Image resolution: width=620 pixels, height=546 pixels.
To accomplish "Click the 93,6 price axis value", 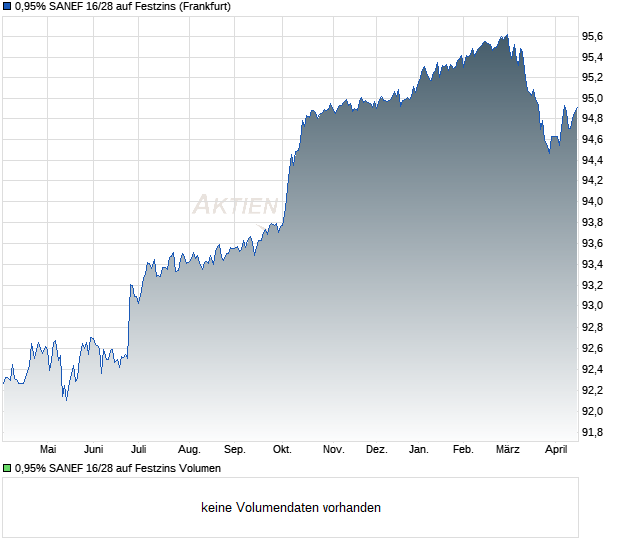I will pos(592,243).
